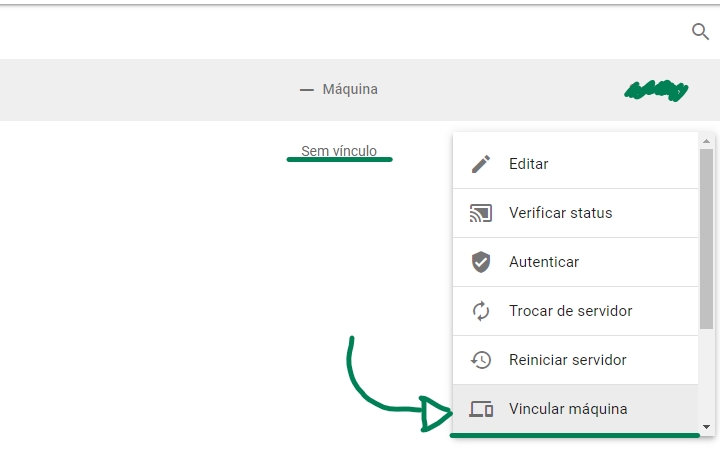The width and height of the screenshot is (720, 460).
Task: Click the devices icon for Vincular máquina
Action: [x=481, y=409]
